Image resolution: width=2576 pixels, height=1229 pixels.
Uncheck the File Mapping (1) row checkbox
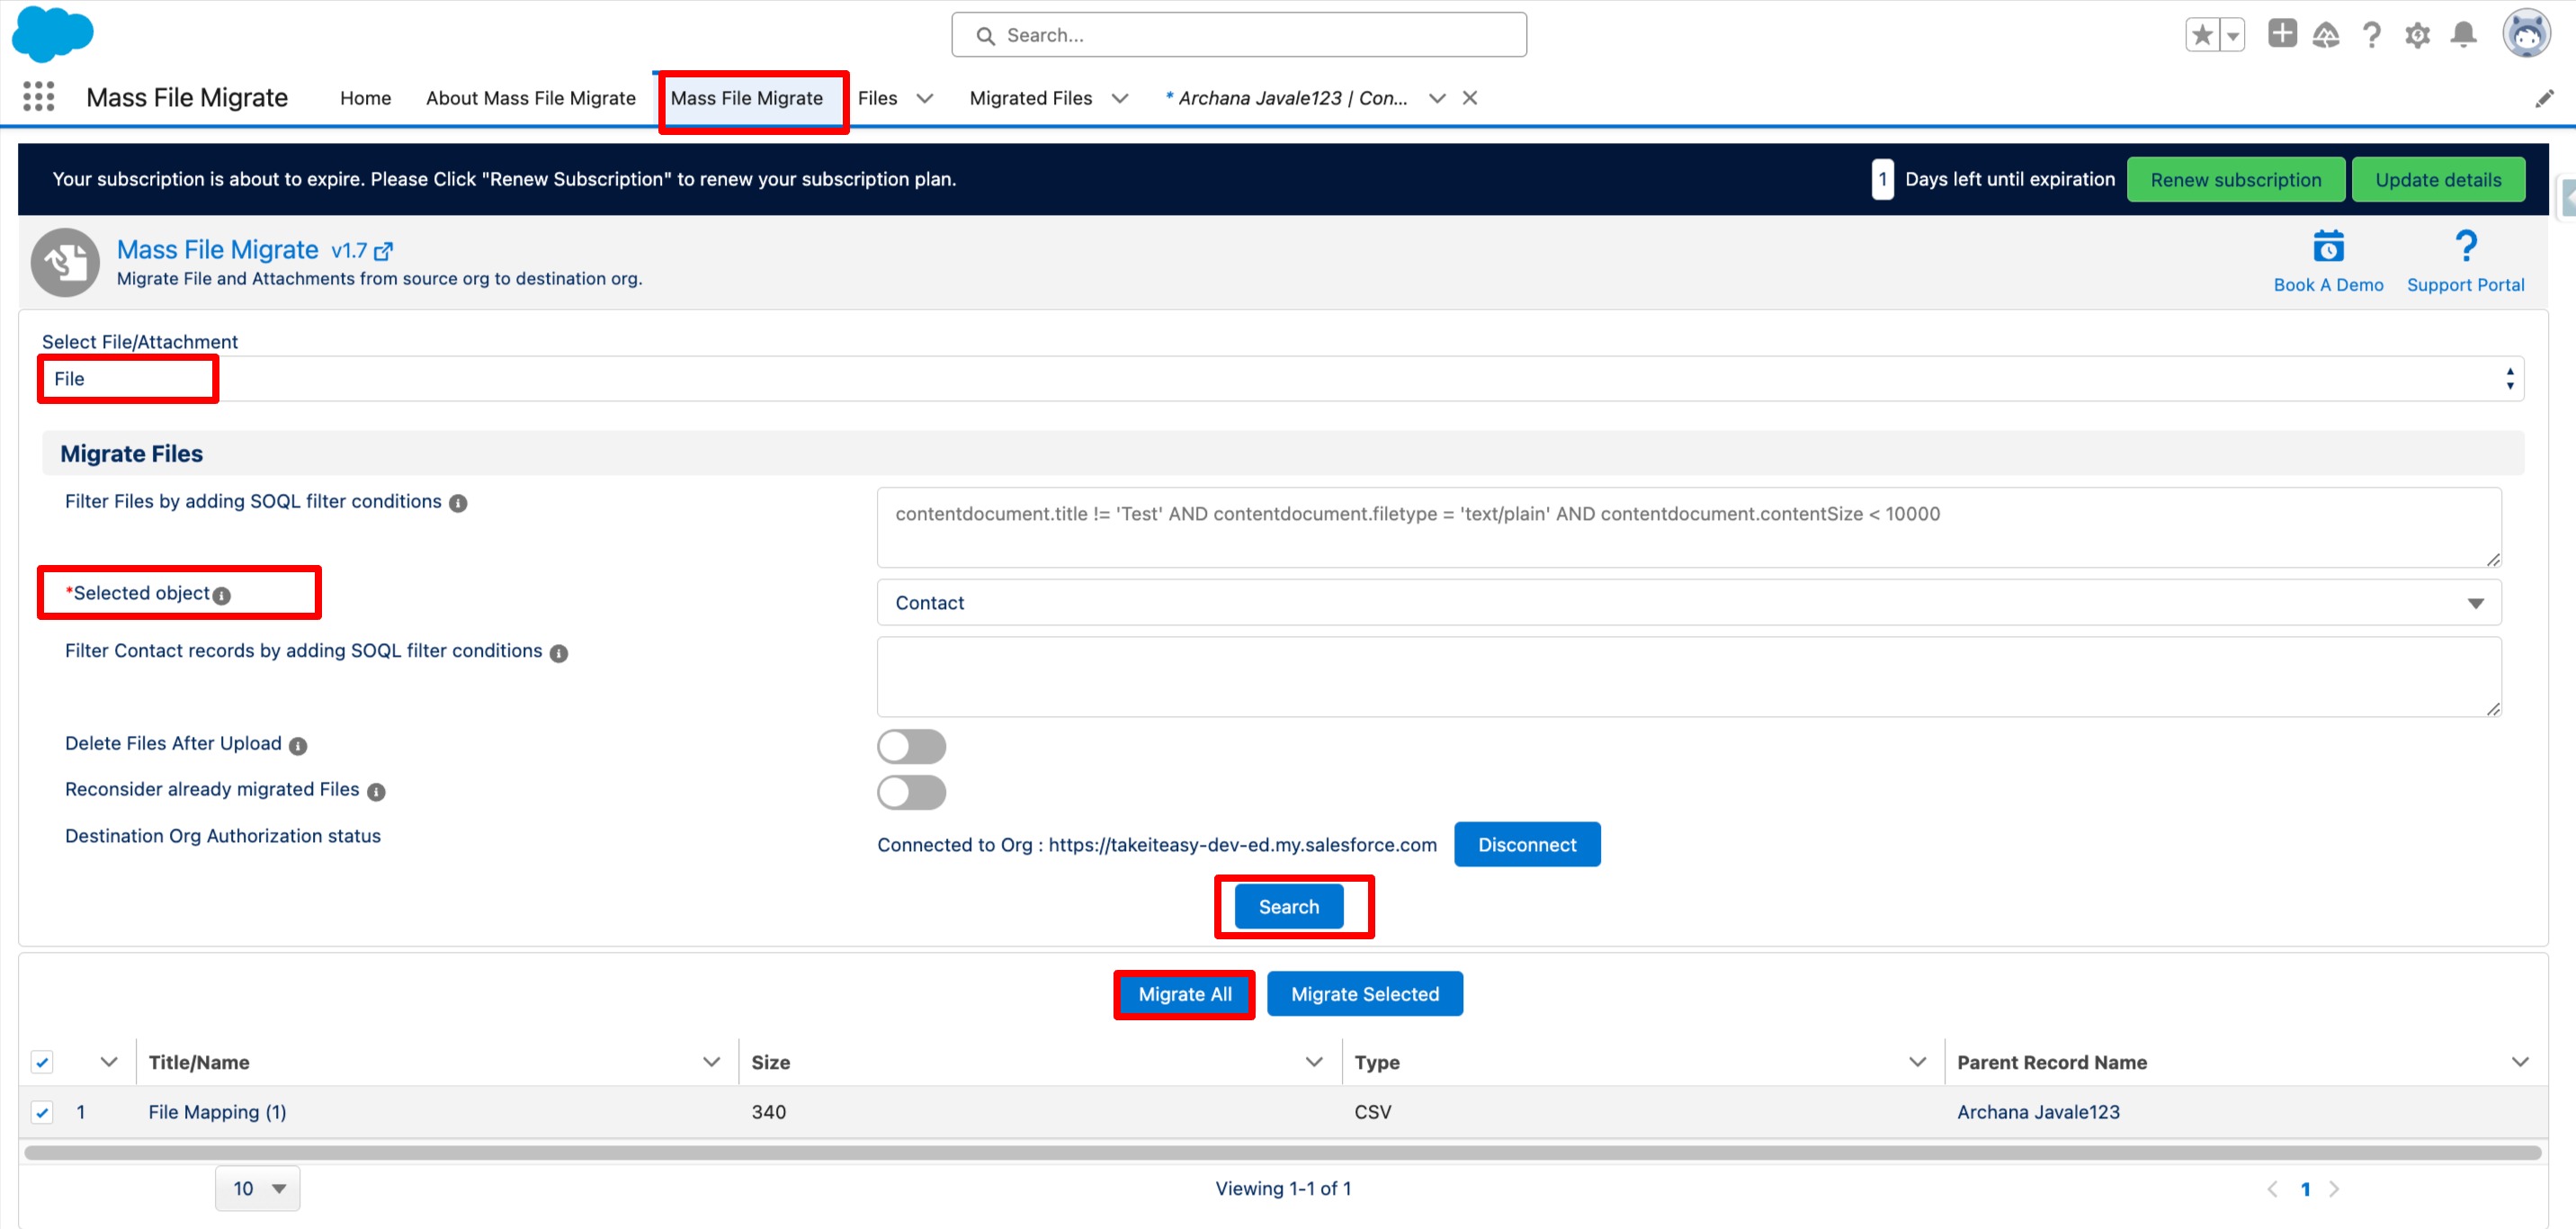coord(42,1112)
